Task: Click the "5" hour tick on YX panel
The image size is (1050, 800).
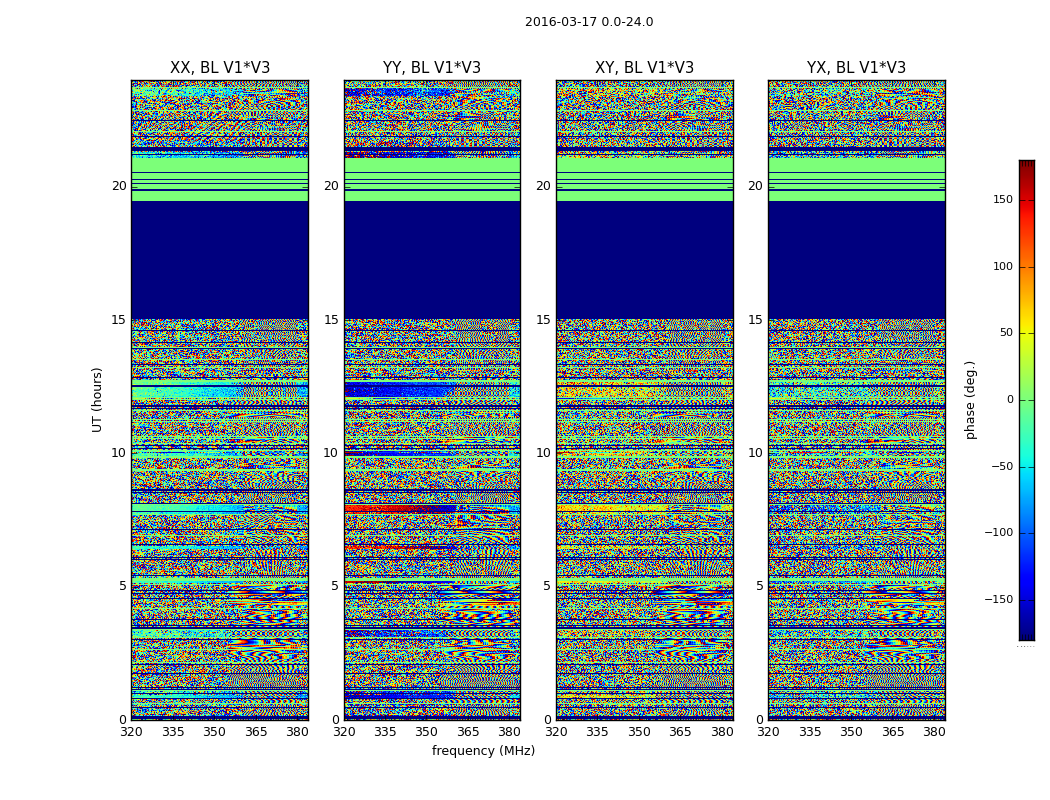Action: click(760, 586)
